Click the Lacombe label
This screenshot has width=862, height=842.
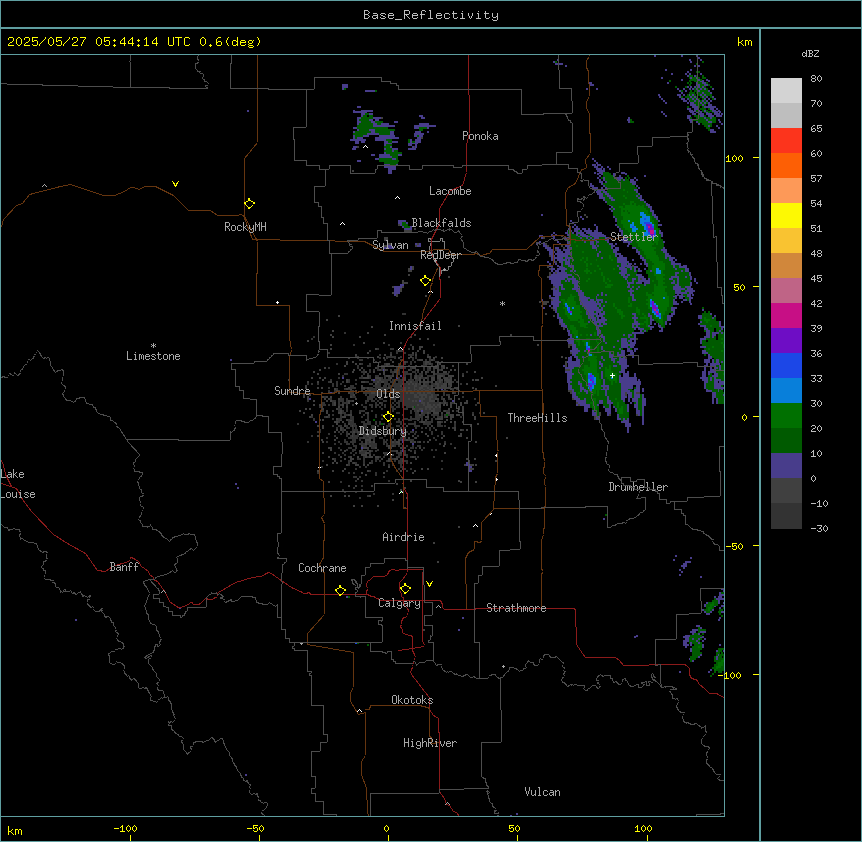coord(450,191)
